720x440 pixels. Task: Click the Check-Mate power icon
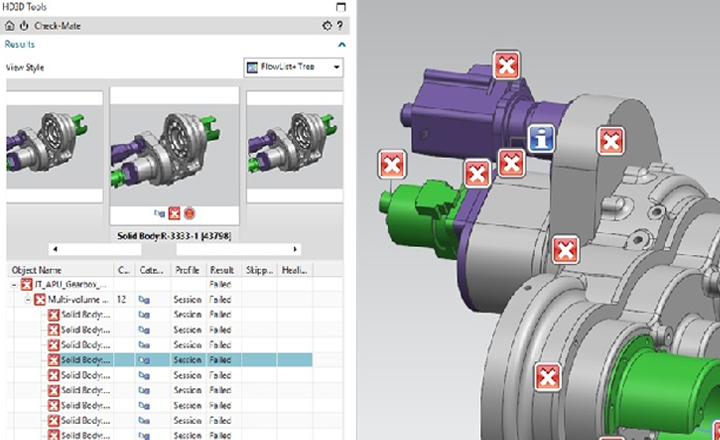click(24, 25)
